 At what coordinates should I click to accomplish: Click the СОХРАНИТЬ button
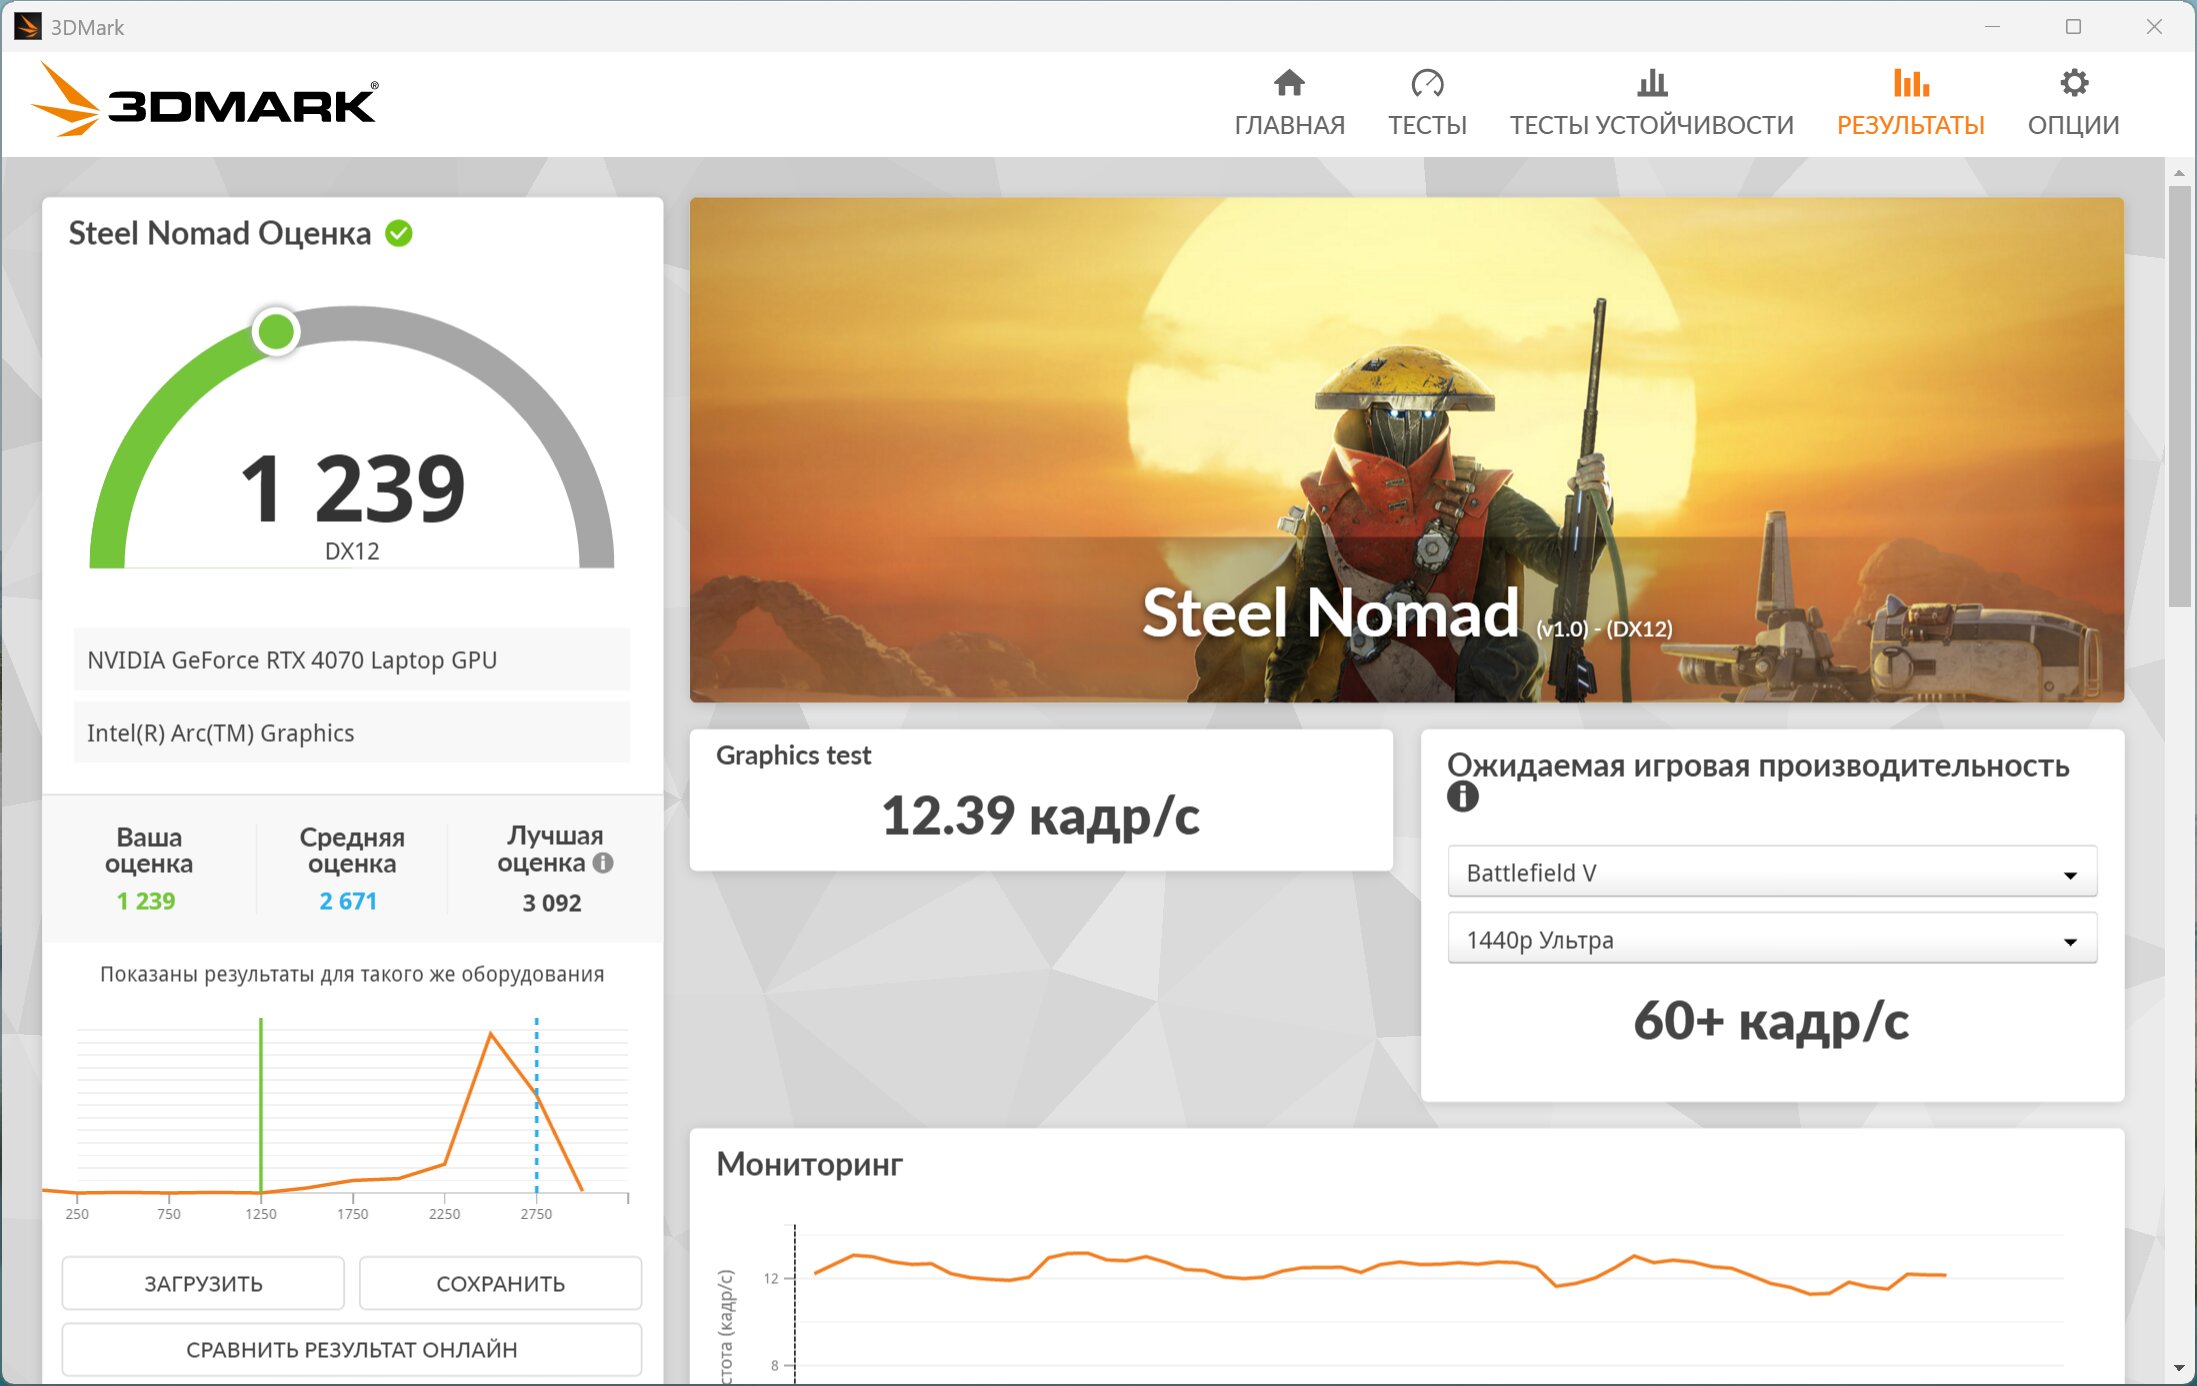tap(500, 1283)
